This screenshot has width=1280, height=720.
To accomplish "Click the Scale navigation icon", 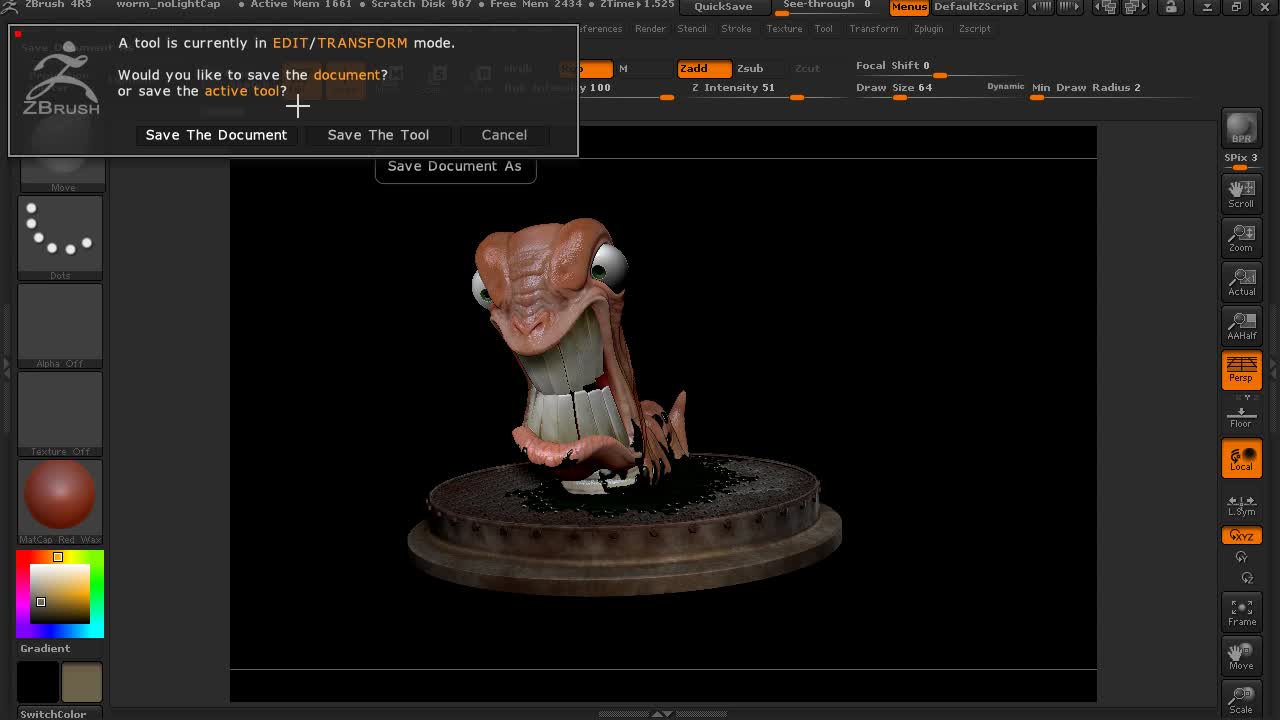I will click(1241, 699).
